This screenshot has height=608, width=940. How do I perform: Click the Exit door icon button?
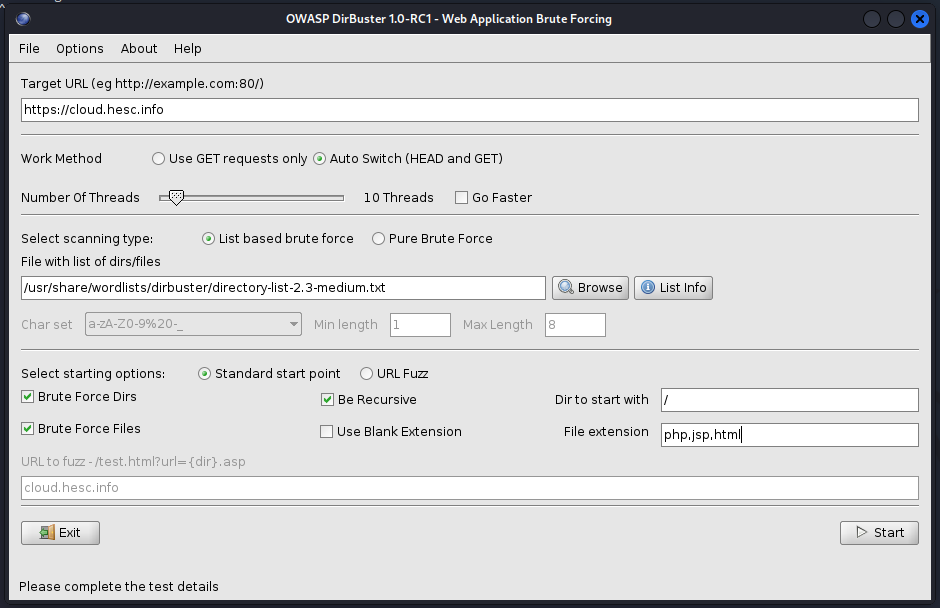pyautogui.click(x=60, y=533)
